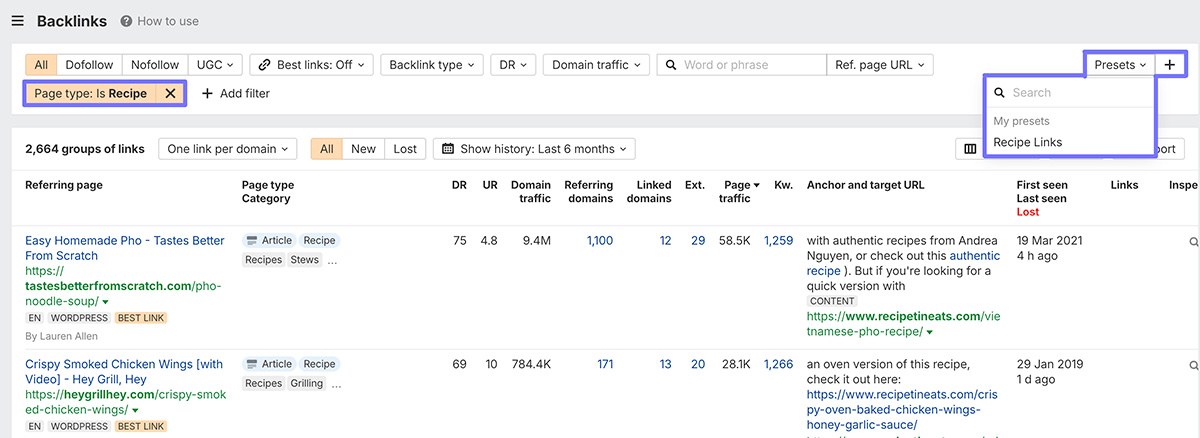Expand the heygrillhey URL caret

coord(135,410)
